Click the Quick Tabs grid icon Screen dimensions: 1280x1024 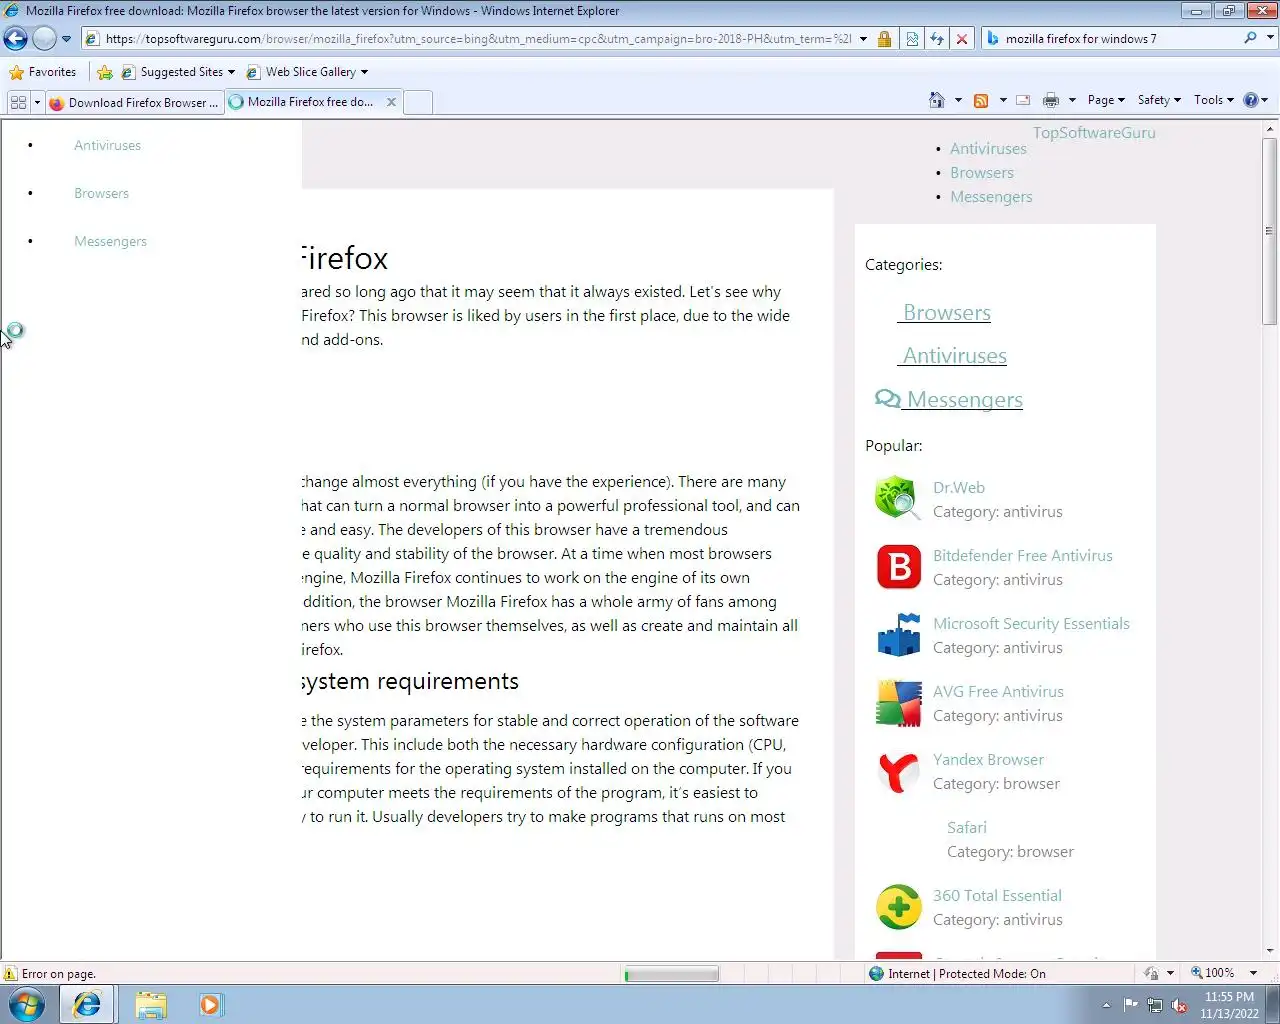tap(18, 102)
